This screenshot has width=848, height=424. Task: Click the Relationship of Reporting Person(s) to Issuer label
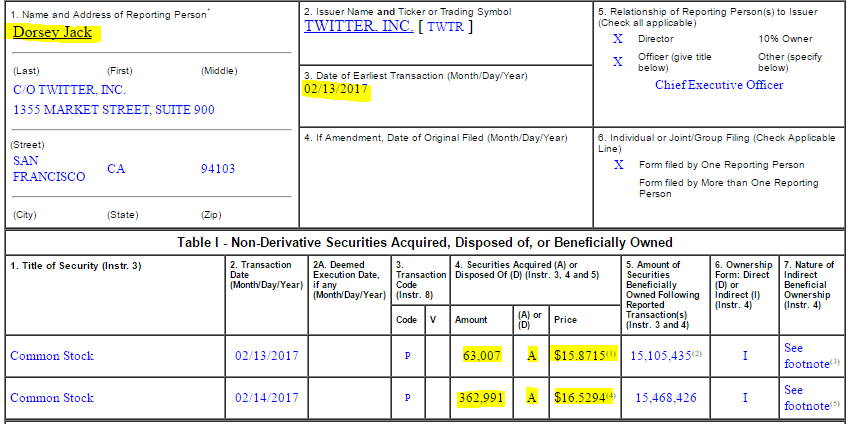point(708,17)
